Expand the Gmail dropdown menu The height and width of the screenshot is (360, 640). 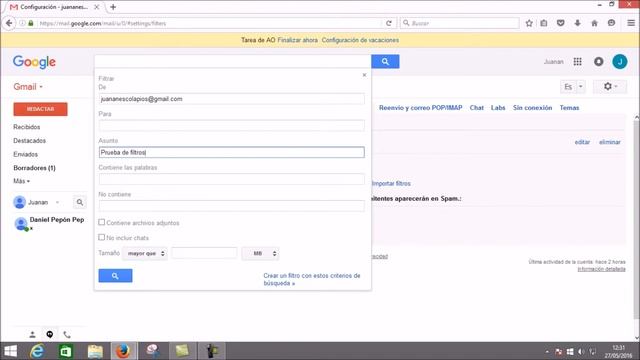[x=28, y=87]
